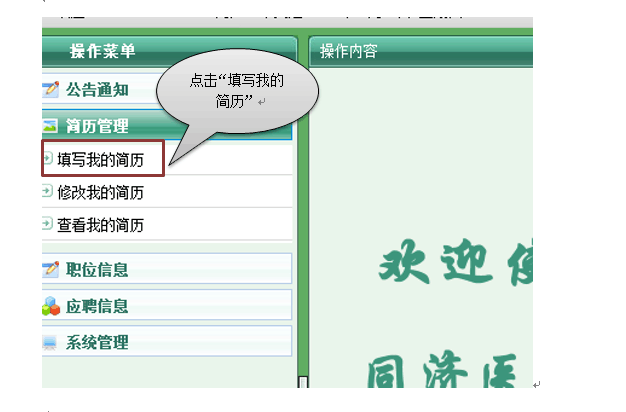Click the 职位信息 notepad icon
The height and width of the screenshot is (412, 626).
point(50,269)
